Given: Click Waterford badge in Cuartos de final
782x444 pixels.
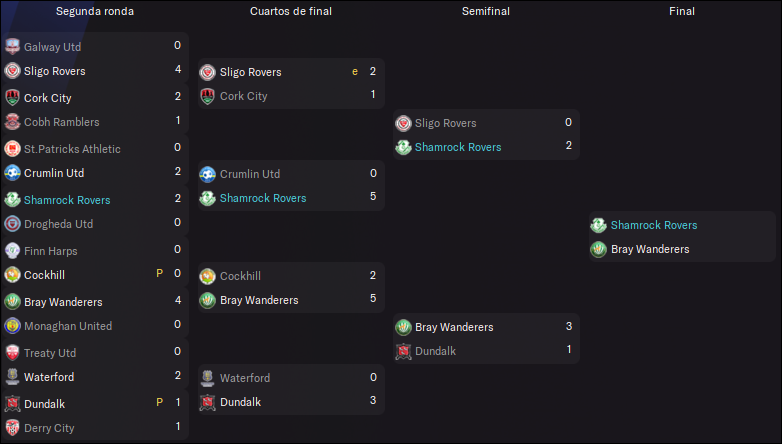Looking at the screenshot, I should (207, 378).
